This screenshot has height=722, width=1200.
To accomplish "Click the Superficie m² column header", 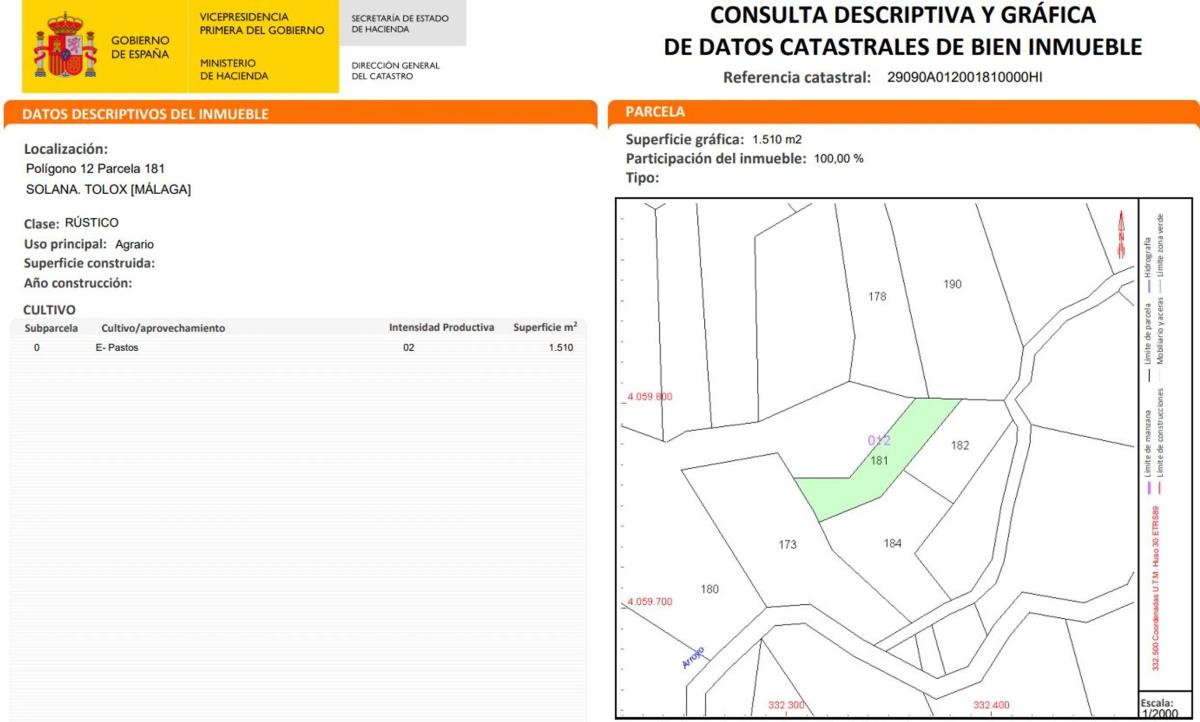I will click(x=544, y=328).
